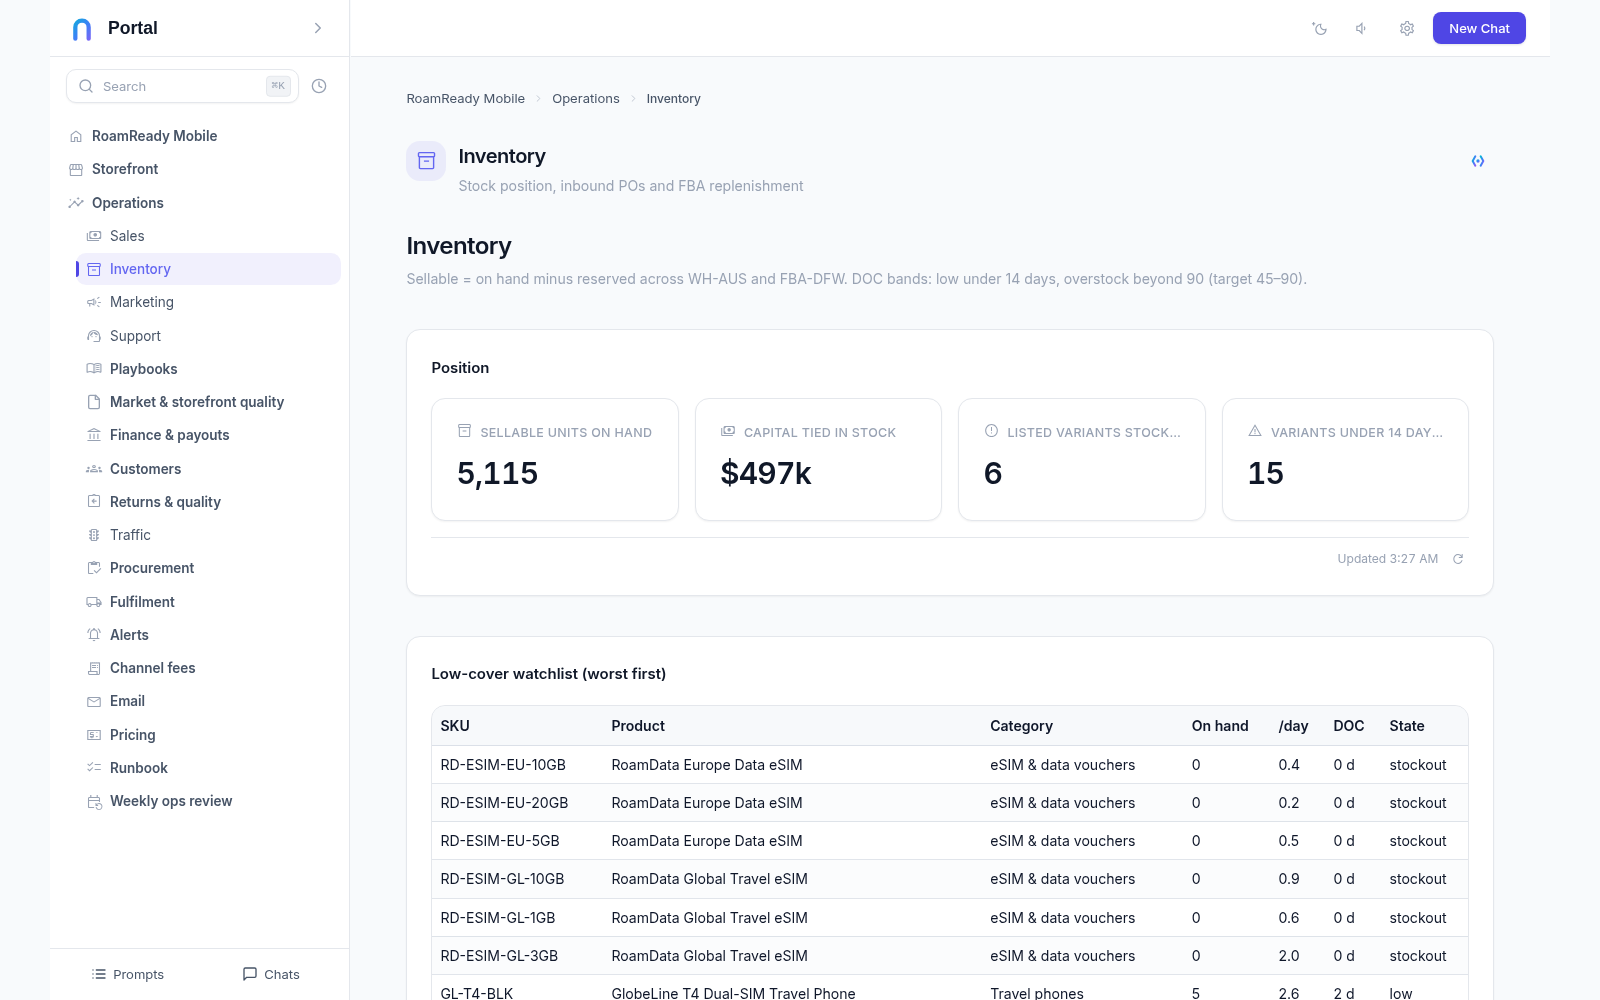Click the Pricing tag icon
Image resolution: width=1600 pixels, height=1000 pixels.
(94, 735)
